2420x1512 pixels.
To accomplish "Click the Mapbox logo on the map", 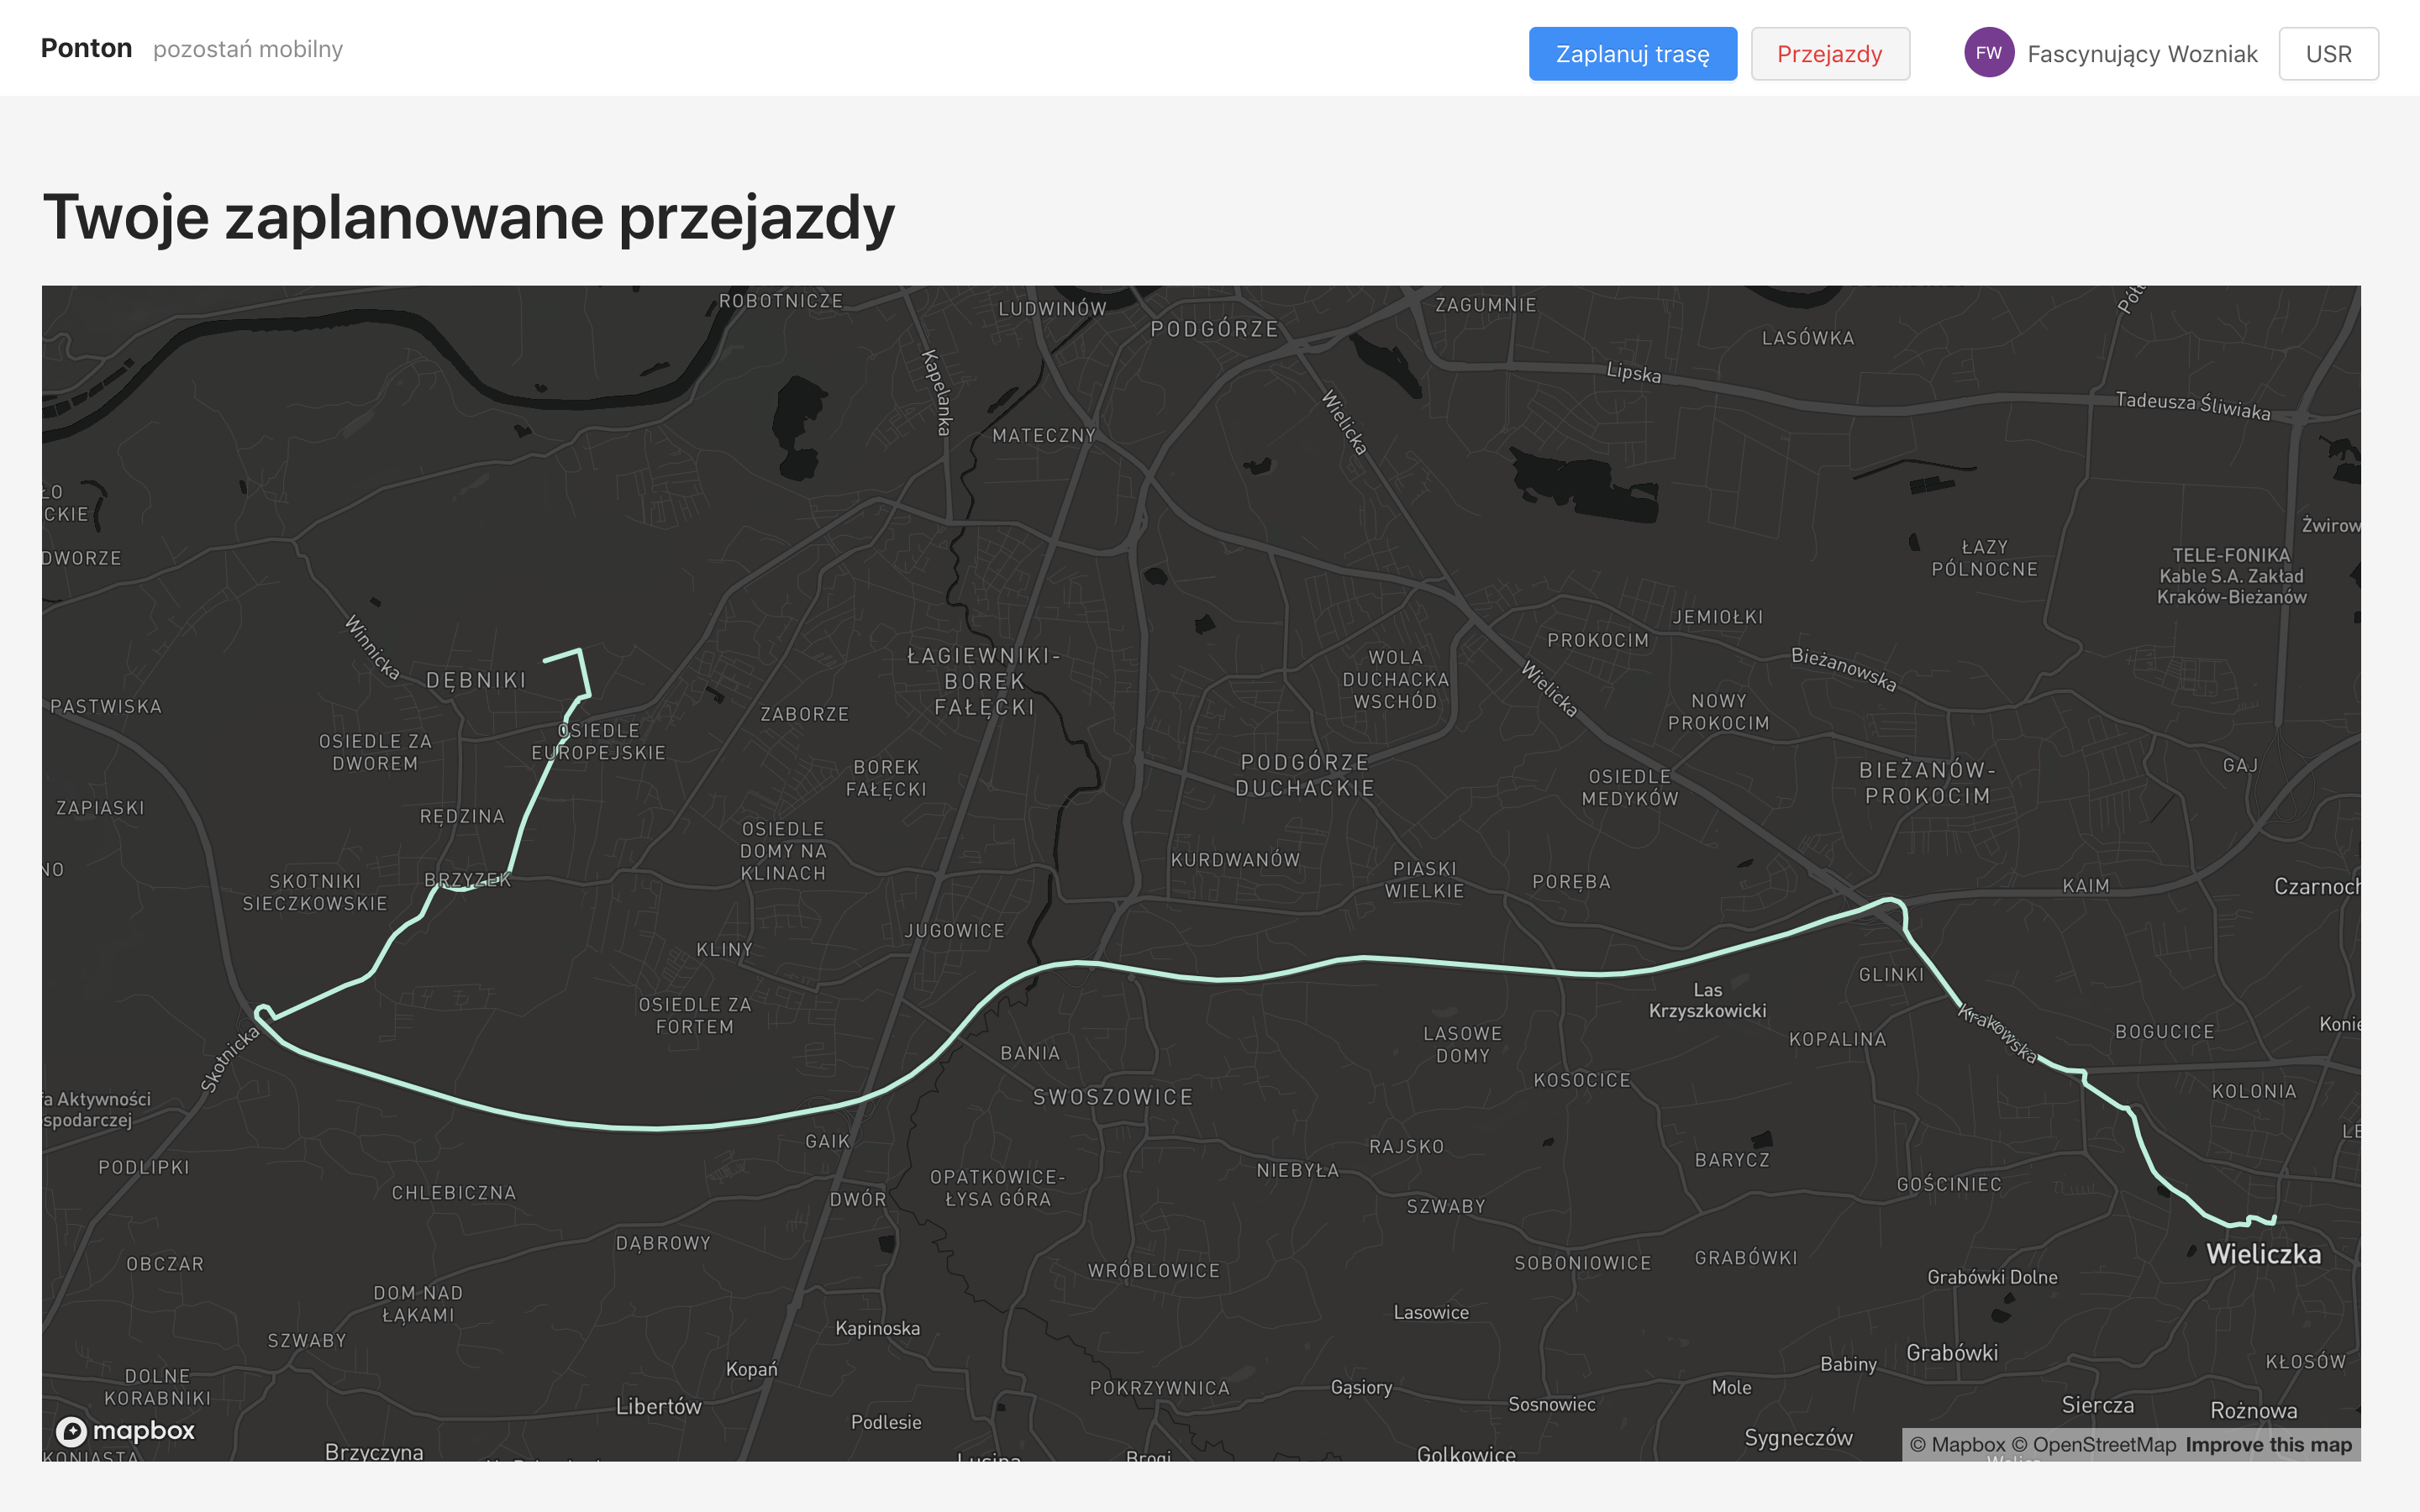I will (x=126, y=1431).
